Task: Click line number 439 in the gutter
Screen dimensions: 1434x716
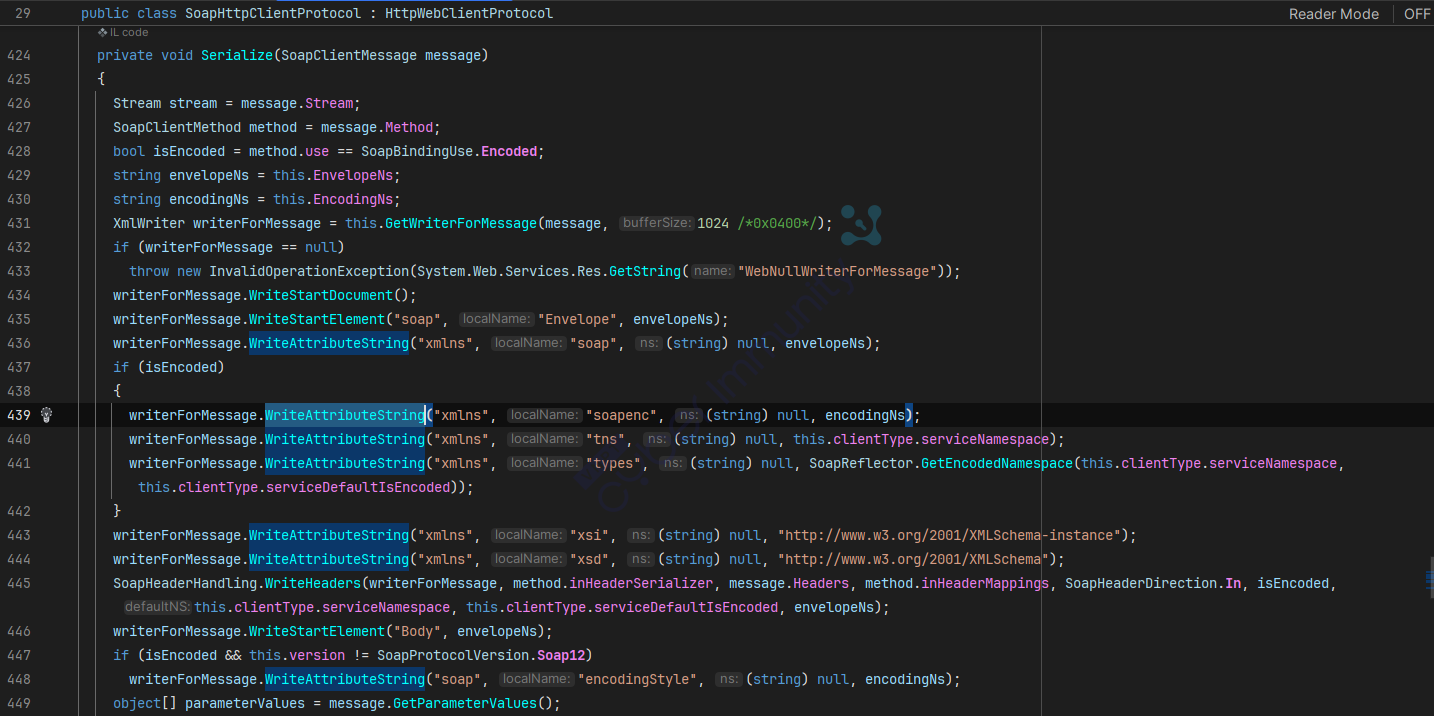Action: [x=18, y=415]
